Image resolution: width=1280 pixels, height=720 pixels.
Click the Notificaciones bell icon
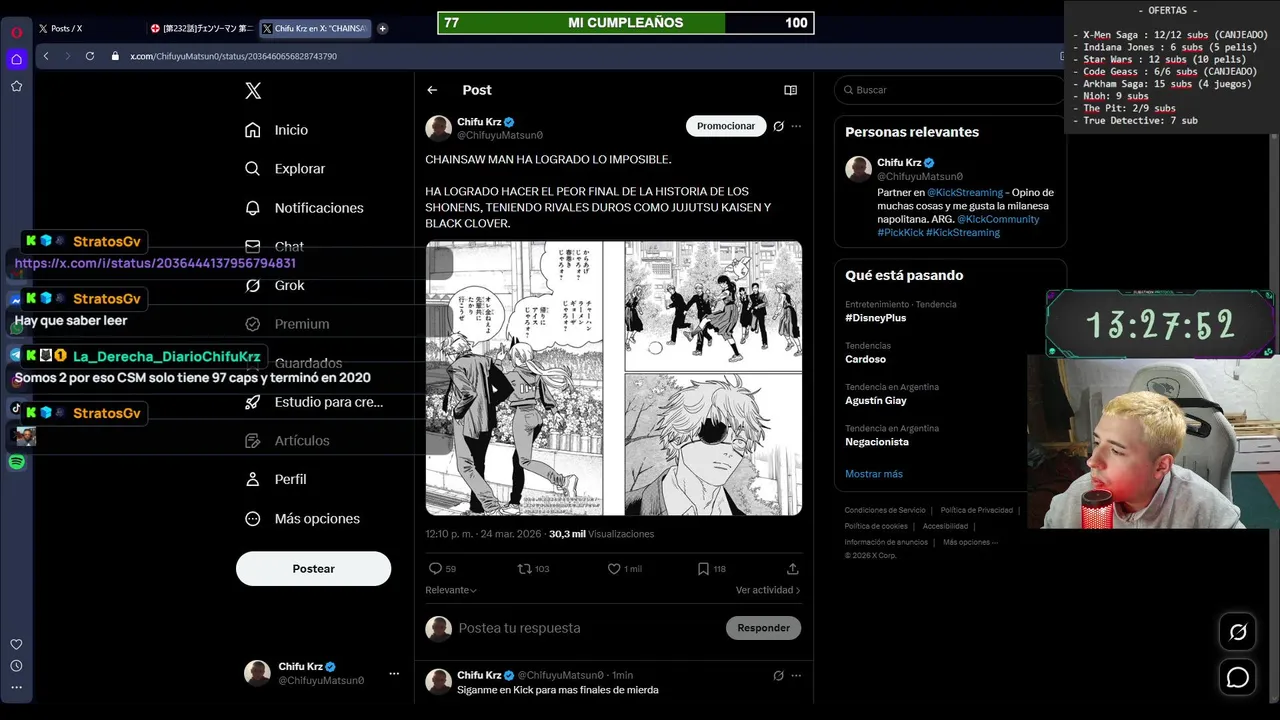pyautogui.click(x=253, y=208)
